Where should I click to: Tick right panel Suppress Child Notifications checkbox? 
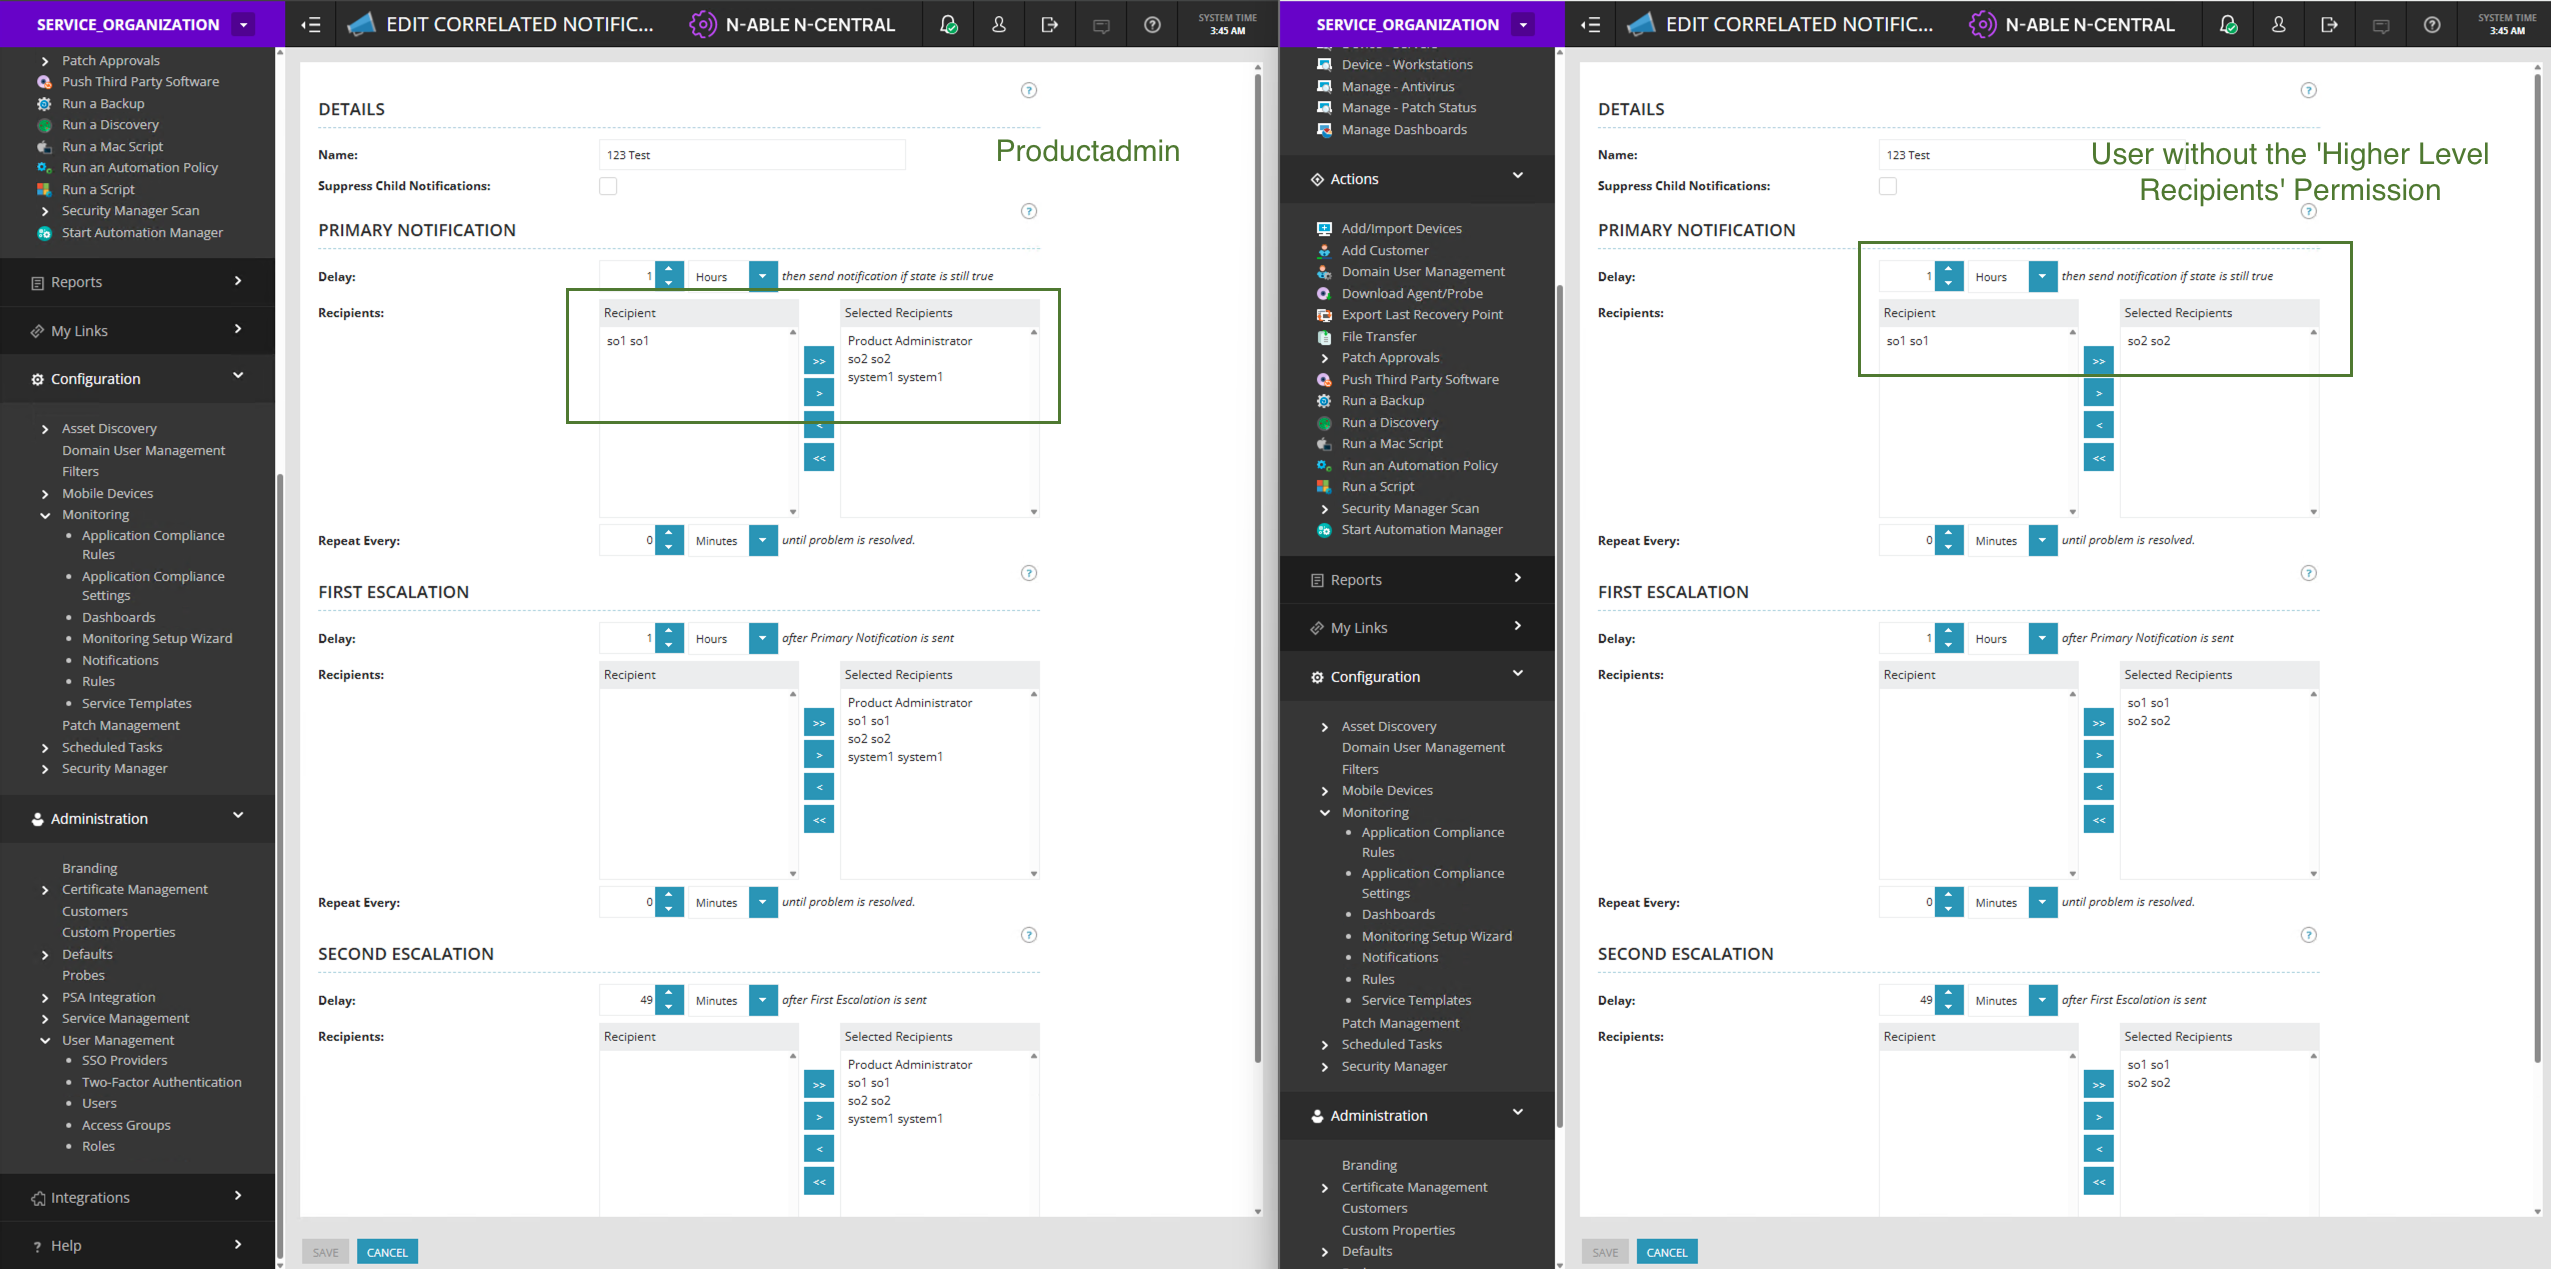tap(1887, 186)
